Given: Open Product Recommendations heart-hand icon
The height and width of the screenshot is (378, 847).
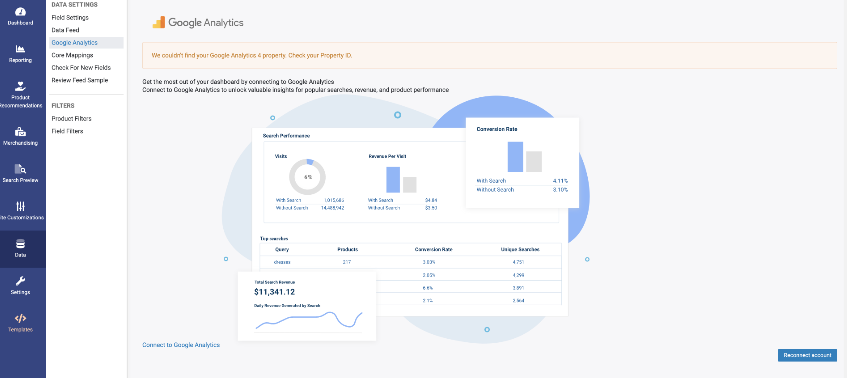Looking at the screenshot, I should 20,86.
